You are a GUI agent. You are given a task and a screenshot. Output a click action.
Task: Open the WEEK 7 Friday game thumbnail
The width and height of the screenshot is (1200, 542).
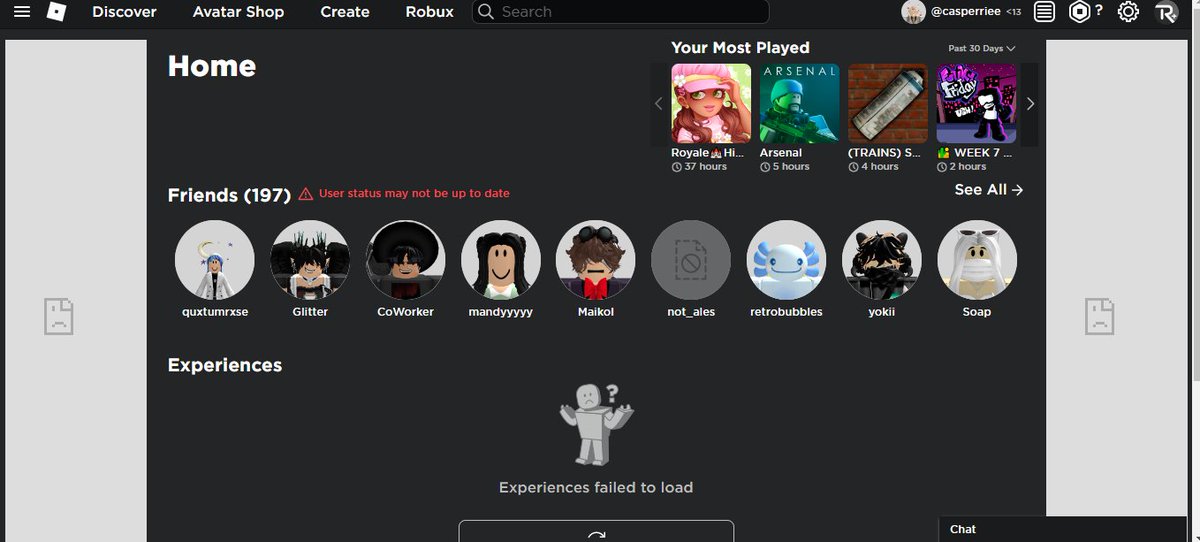point(977,104)
